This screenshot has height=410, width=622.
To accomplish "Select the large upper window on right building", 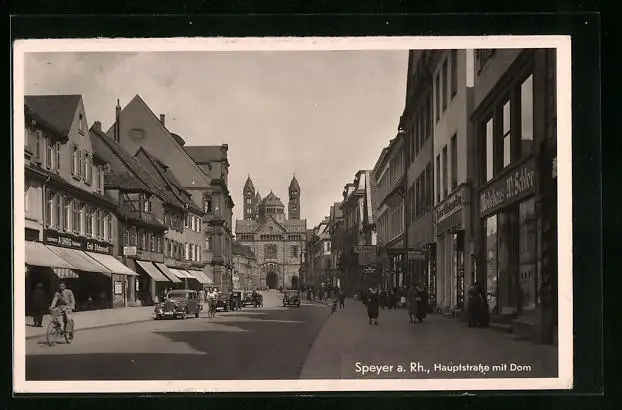I will click(507, 135).
